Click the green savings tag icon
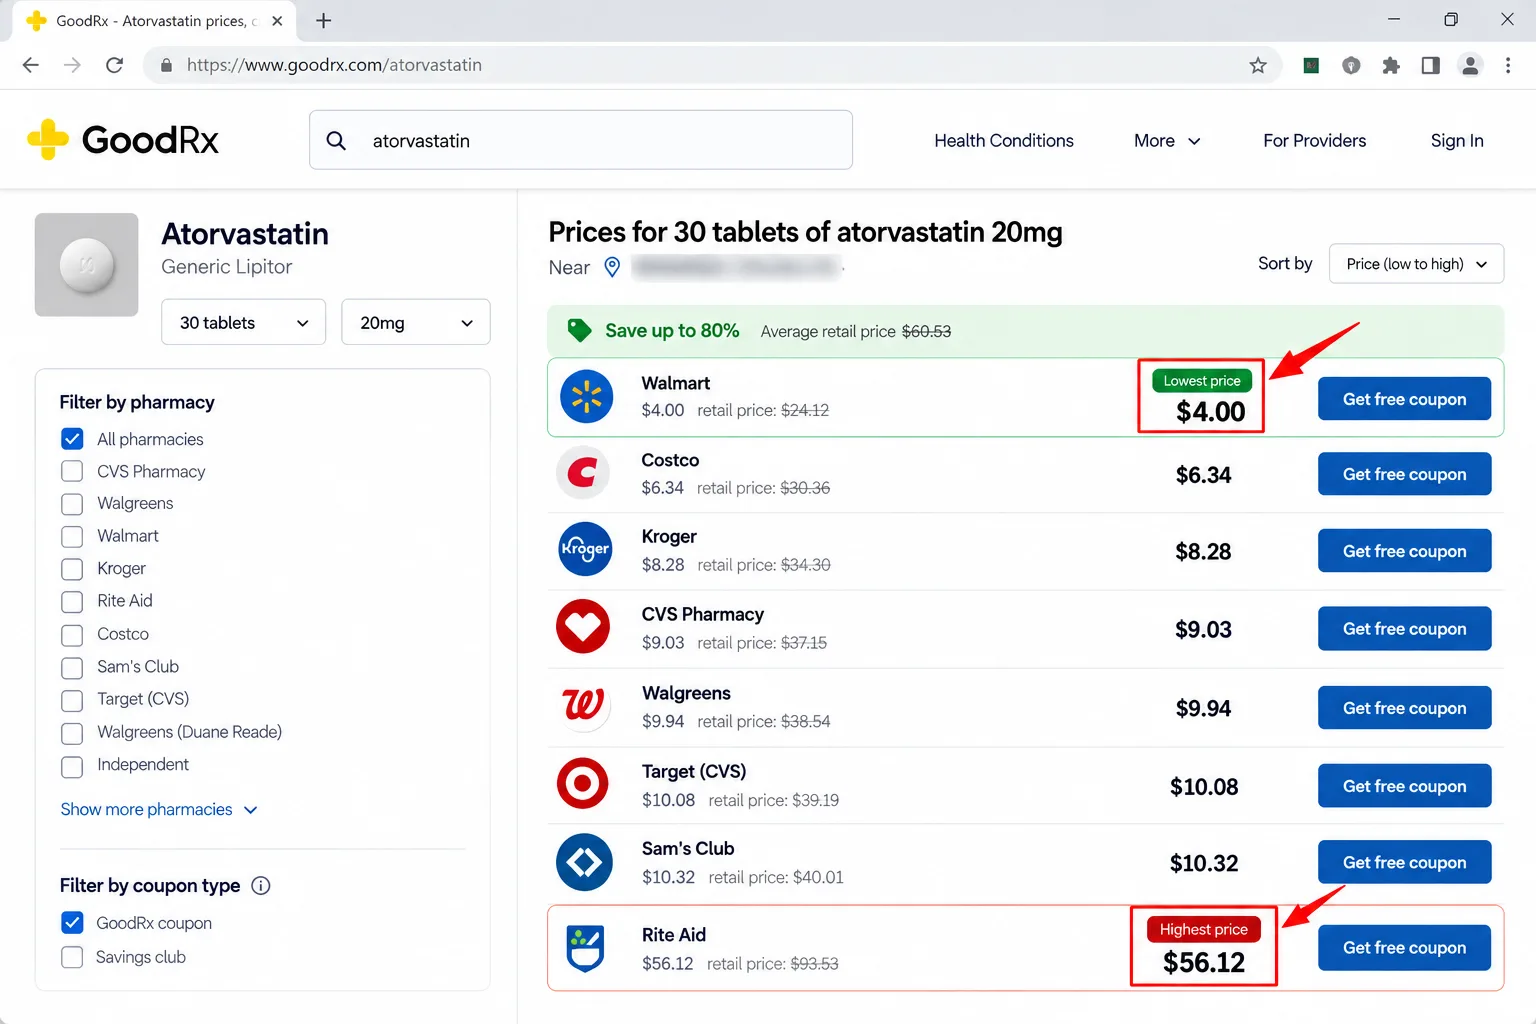 pos(579,330)
